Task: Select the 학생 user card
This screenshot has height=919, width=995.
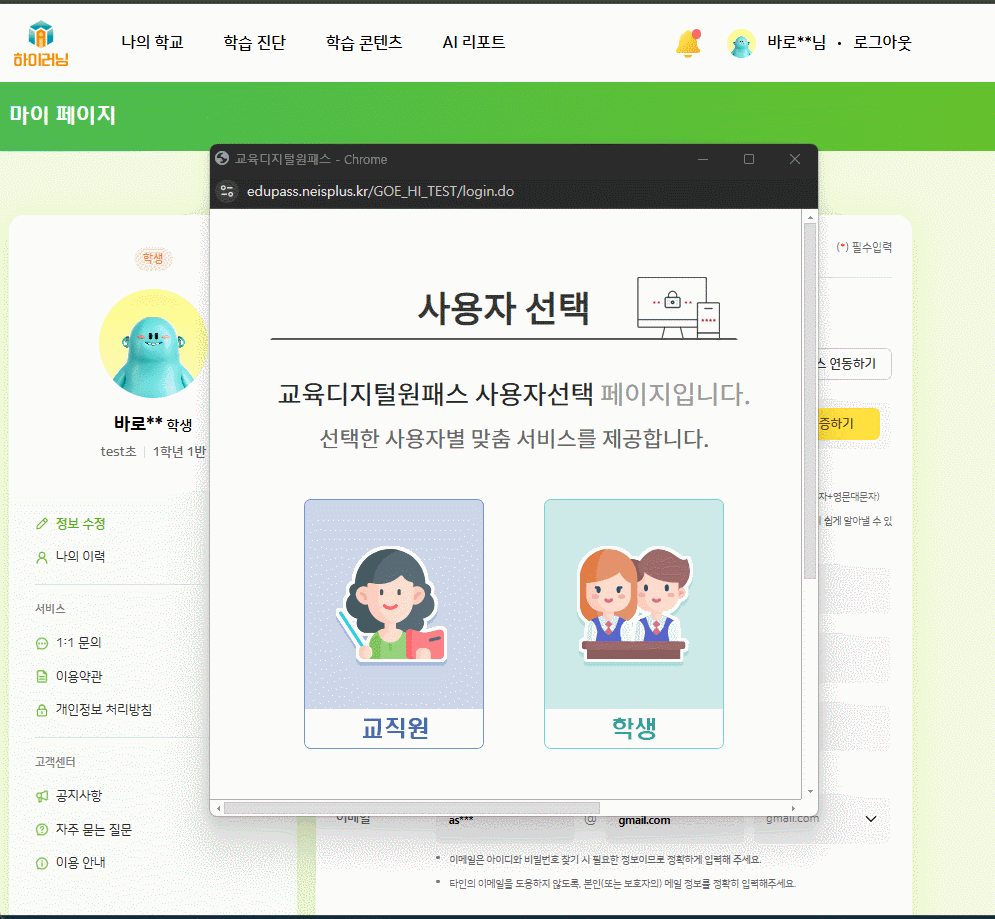Action: point(633,623)
